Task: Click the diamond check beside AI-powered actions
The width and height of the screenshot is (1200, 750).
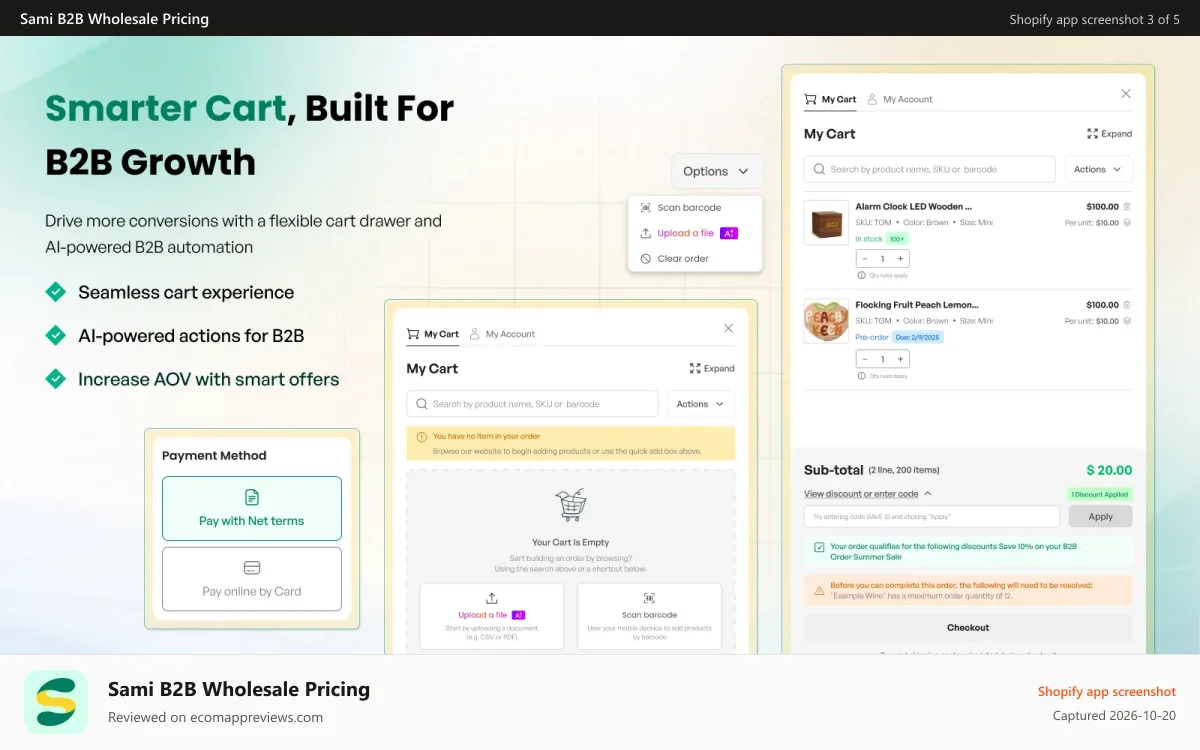Action: (x=56, y=335)
